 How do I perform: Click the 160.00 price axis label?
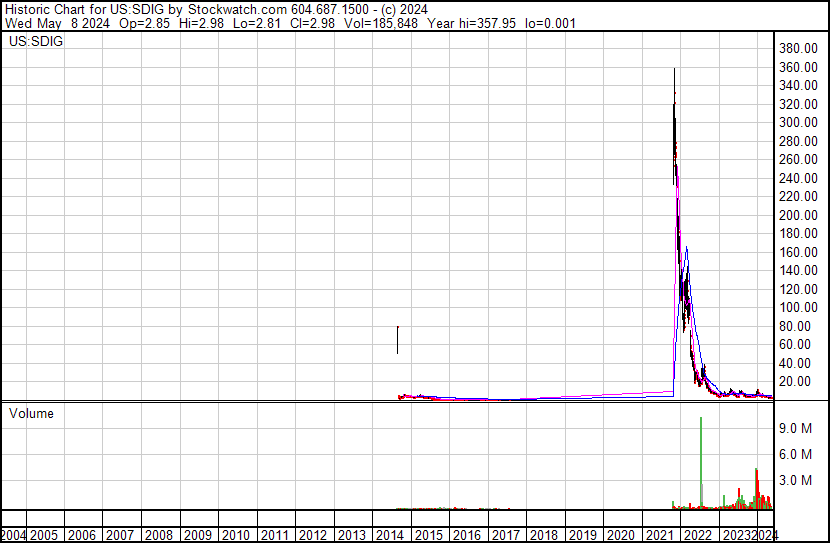click(798, 252)
